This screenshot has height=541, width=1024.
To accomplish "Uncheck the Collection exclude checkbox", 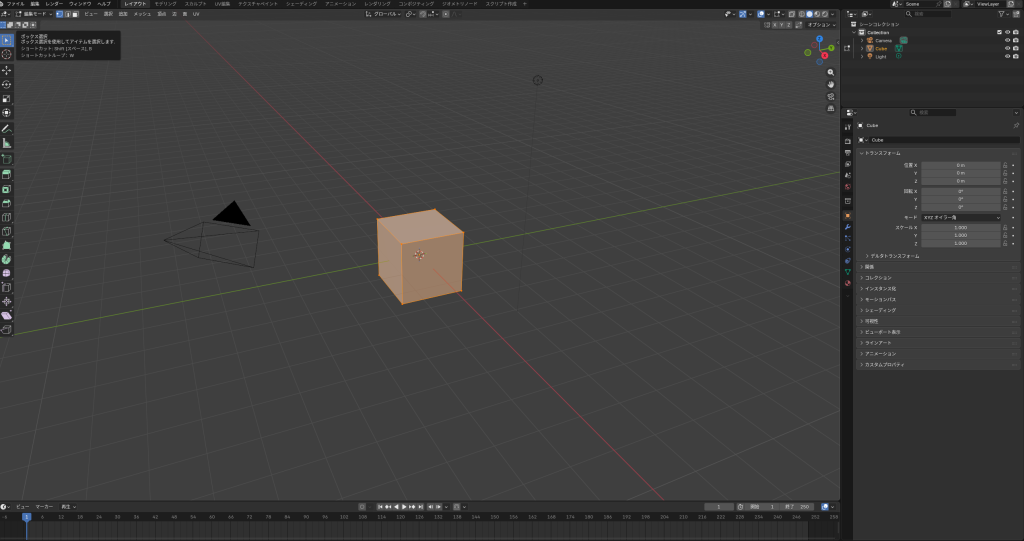I will [999, 32].
